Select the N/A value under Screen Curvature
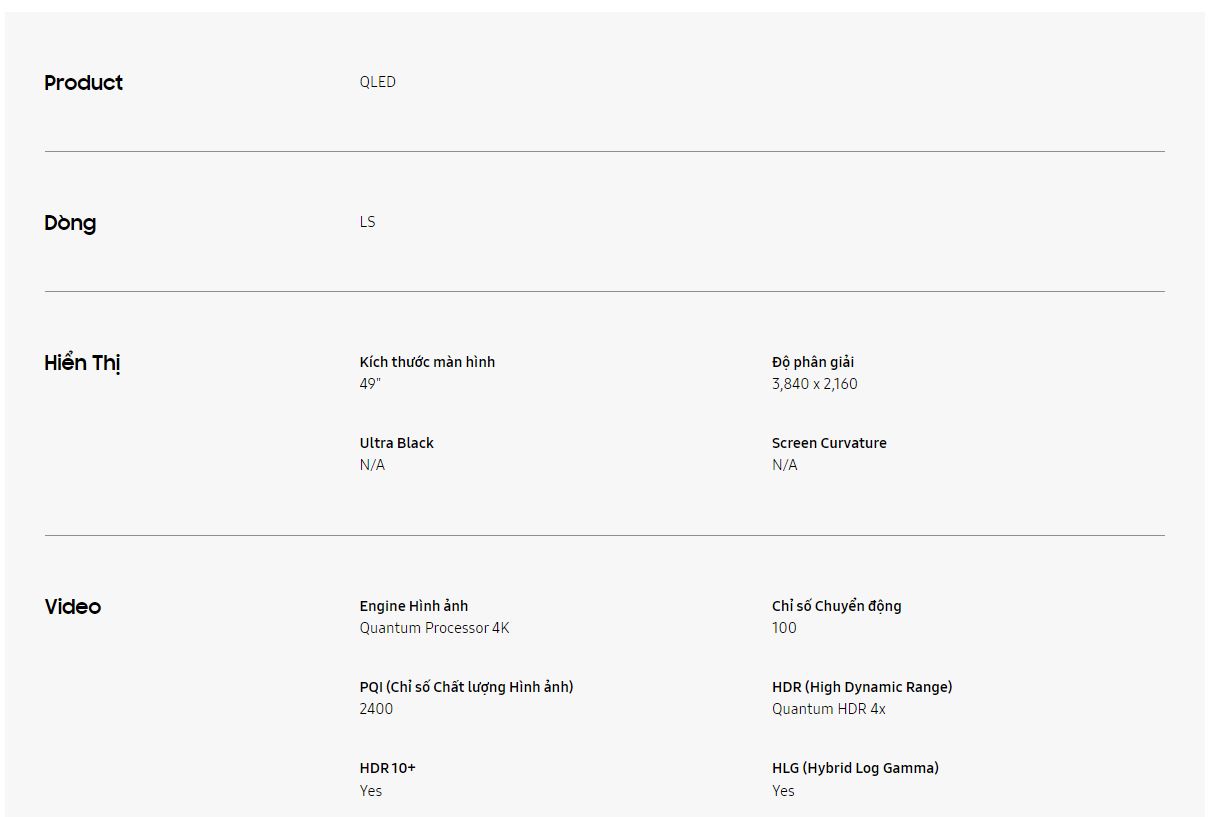The height and width of the screenshot is (817, 1214). click(x=784, y=465)
